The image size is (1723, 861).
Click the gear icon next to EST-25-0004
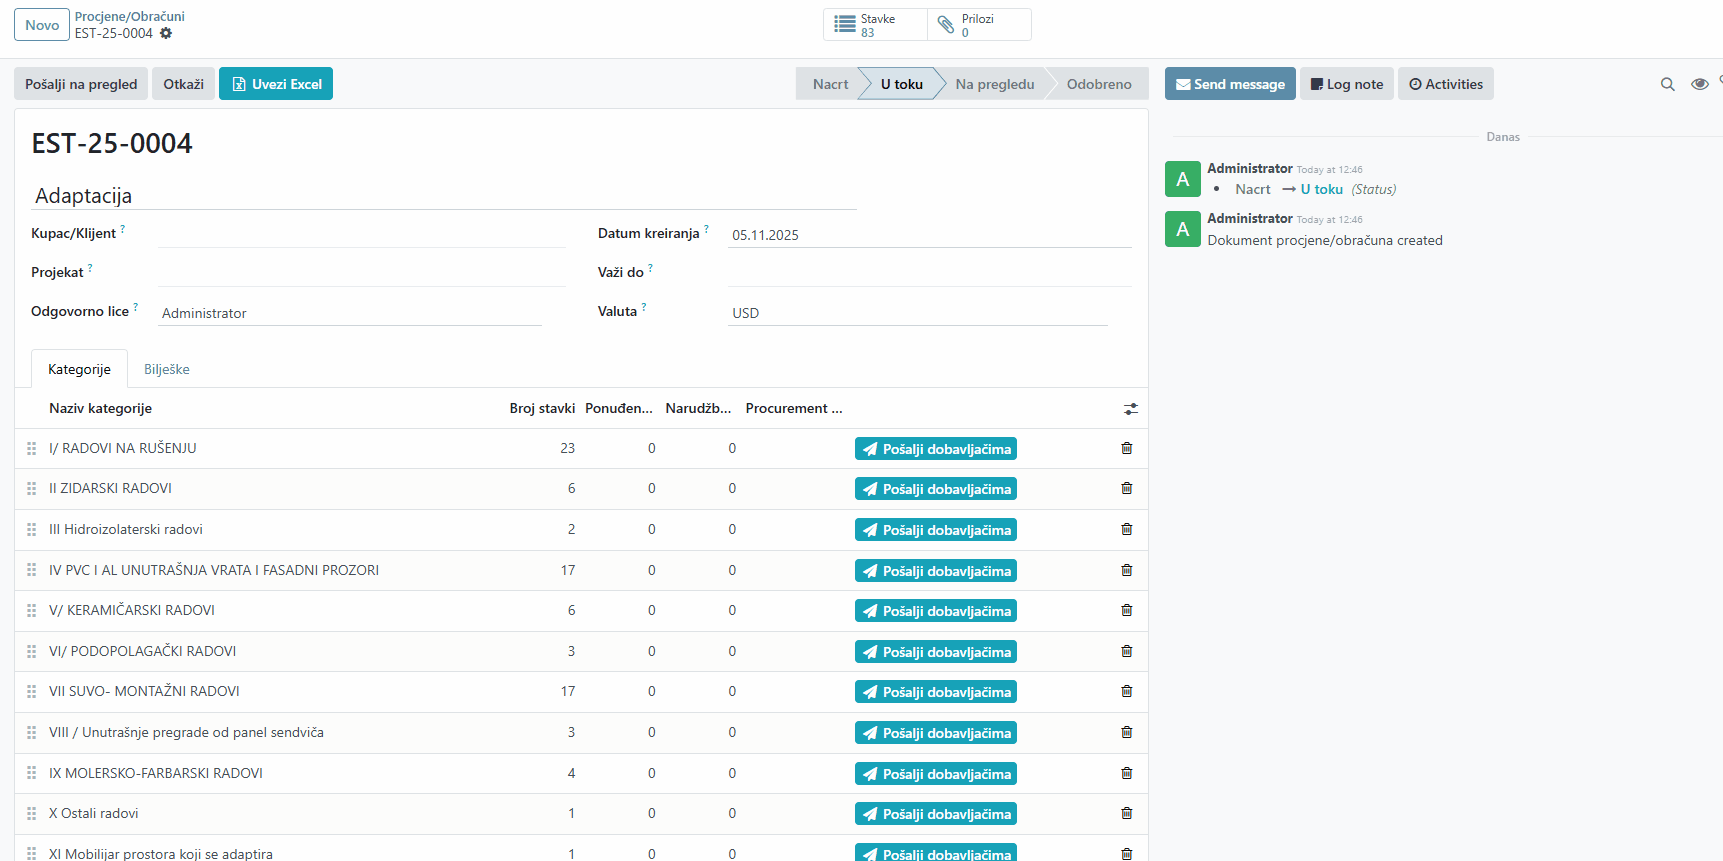click(x=166, y=33)
